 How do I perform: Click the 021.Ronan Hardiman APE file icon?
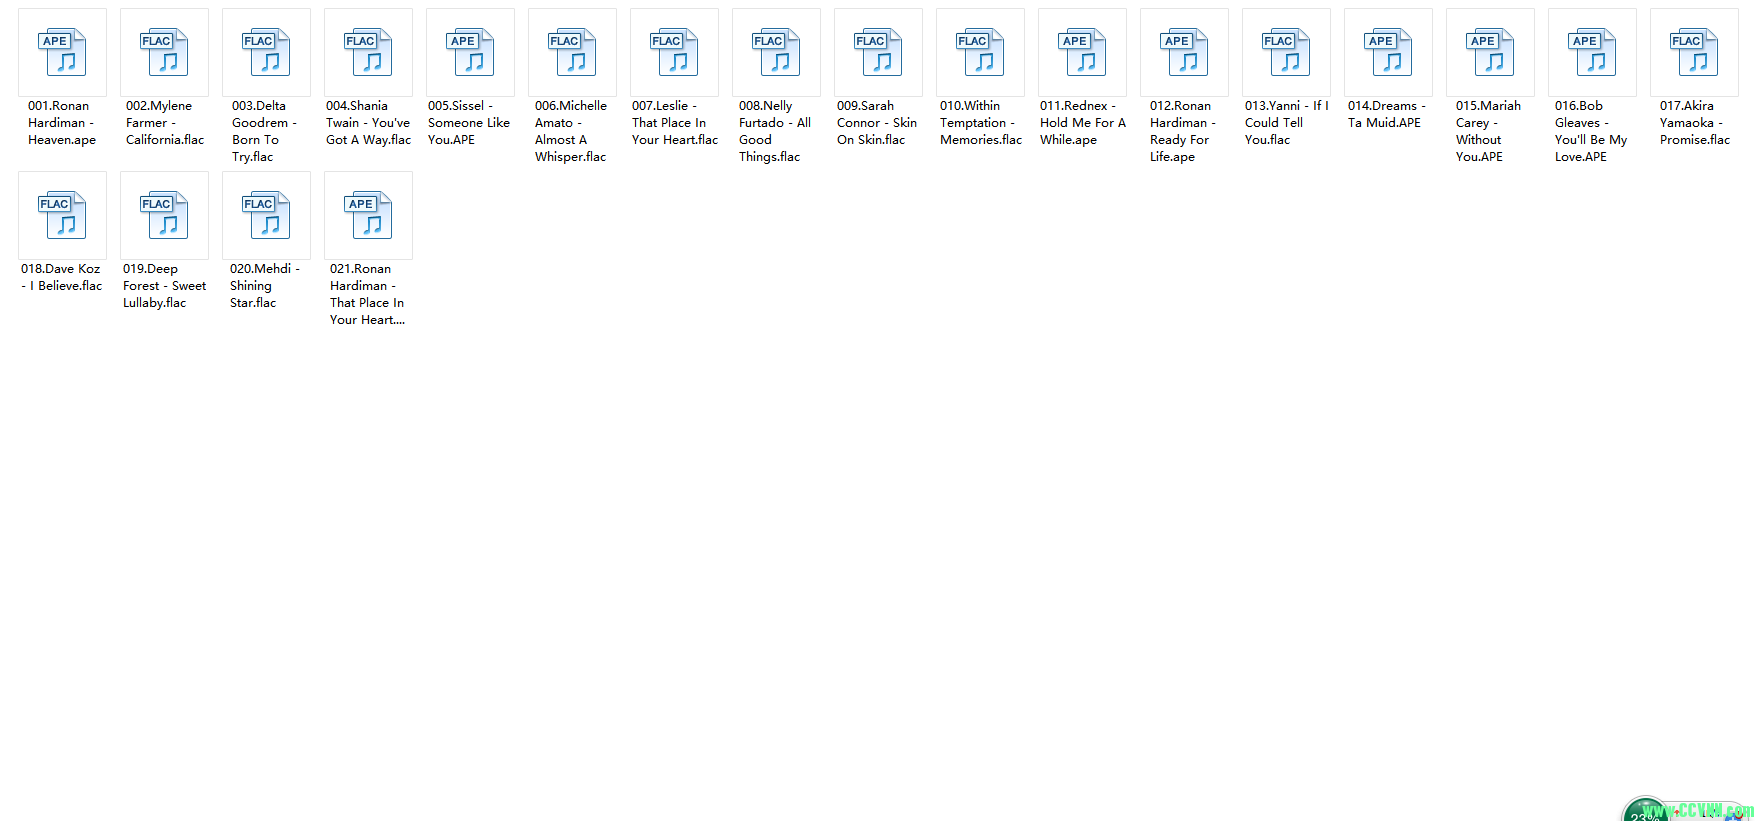click(x=368, y=215)
